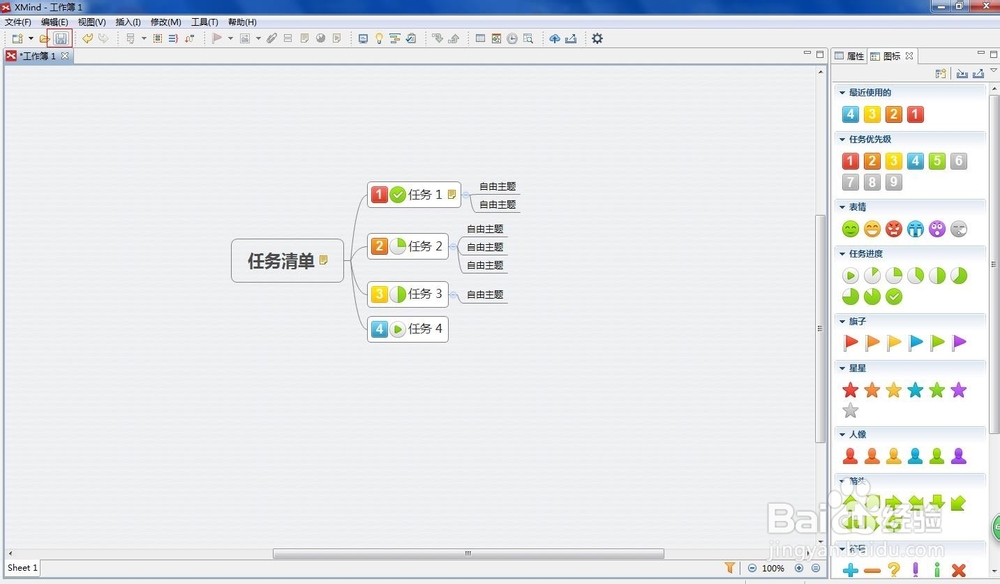Switch to the 属性 panel tab
Screen dimensions: 1000x584
[849, 56]
